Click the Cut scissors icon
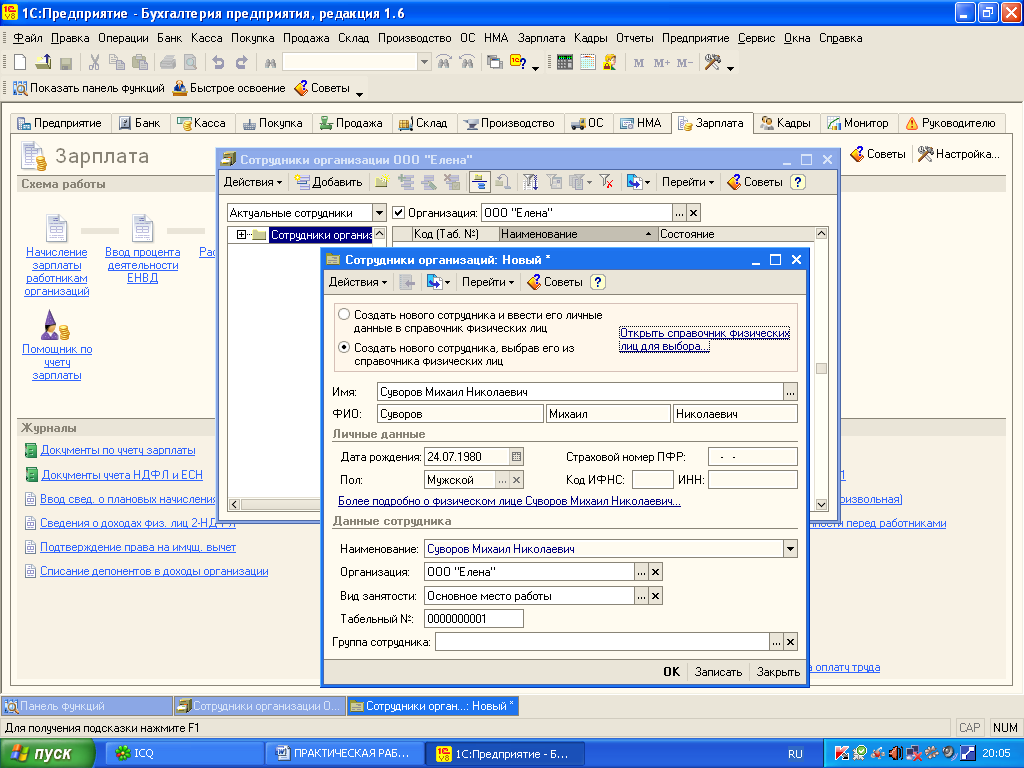 pos(94,63)
